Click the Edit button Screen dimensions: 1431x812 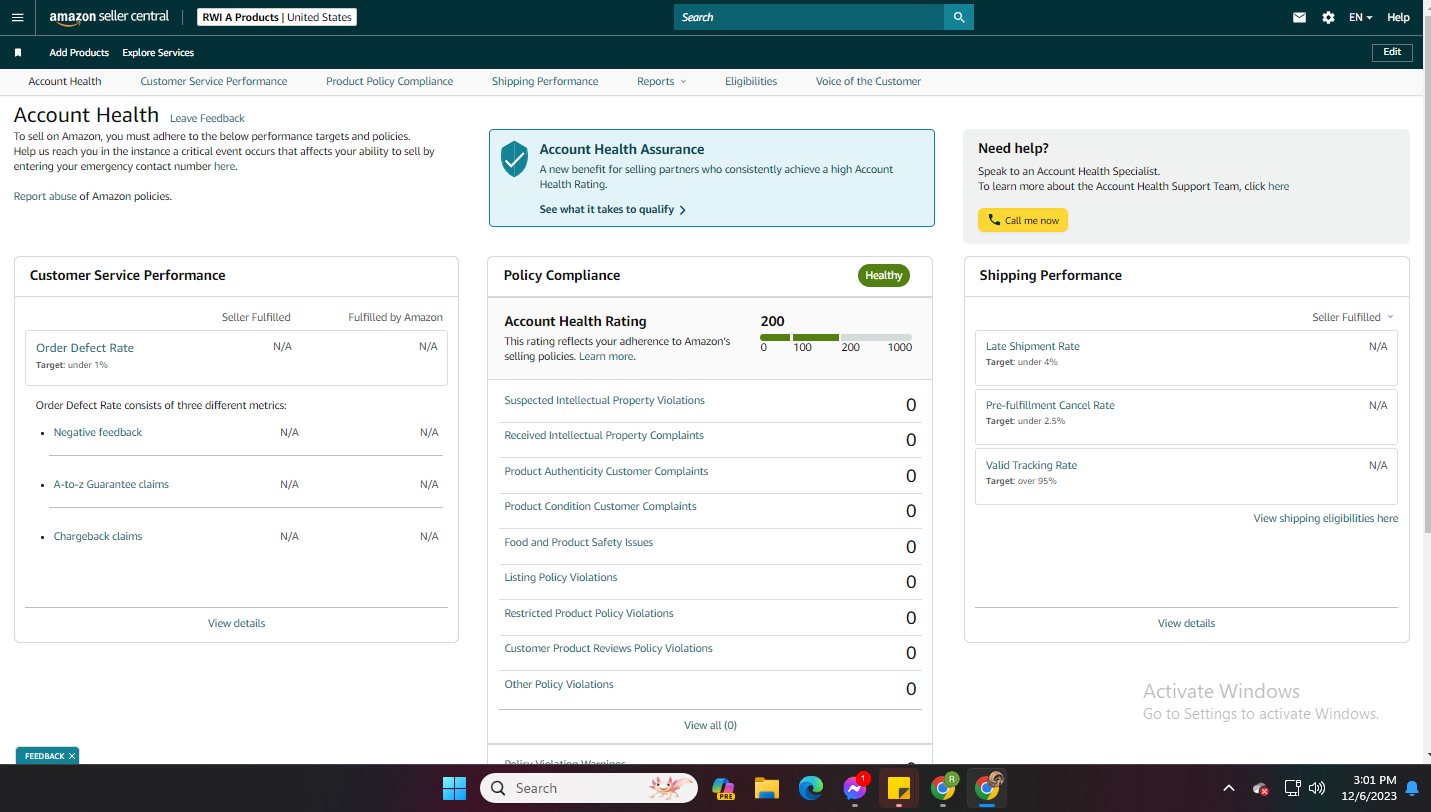tap(1392, 52)
